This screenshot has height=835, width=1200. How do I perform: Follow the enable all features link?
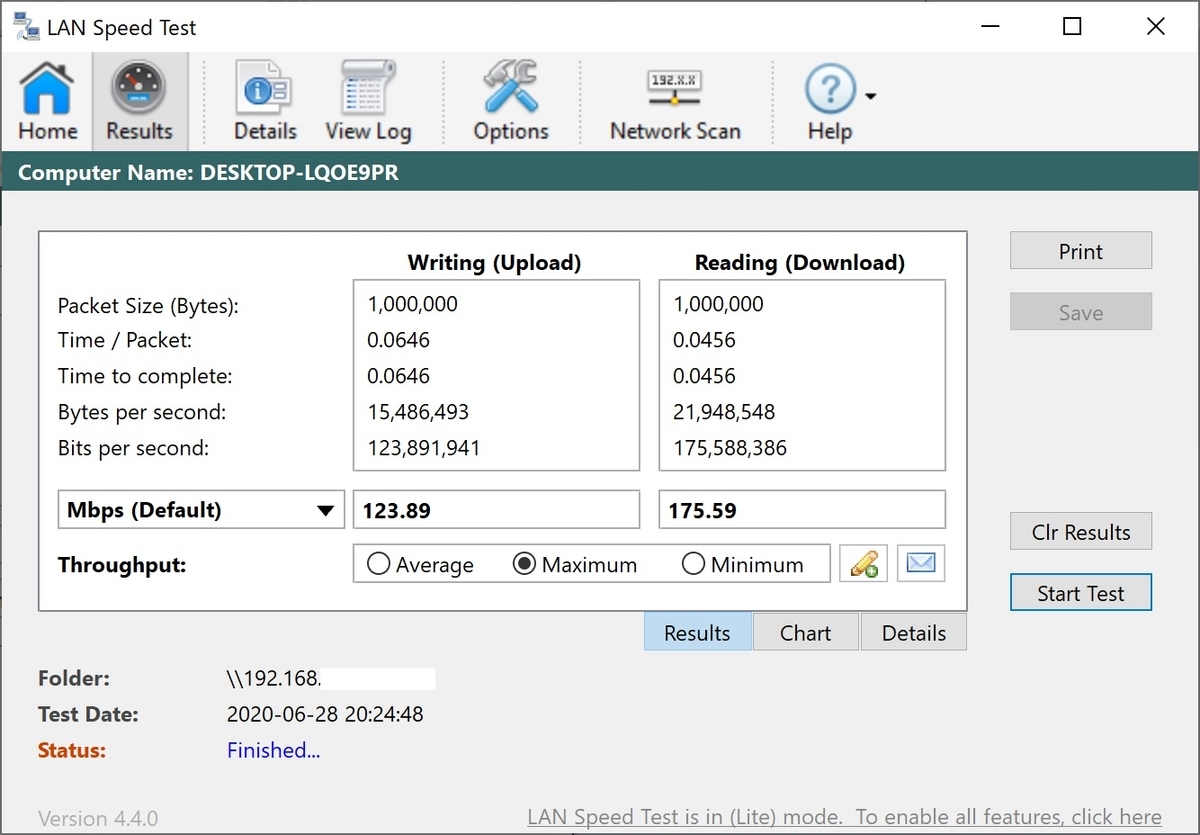point(845,818)
